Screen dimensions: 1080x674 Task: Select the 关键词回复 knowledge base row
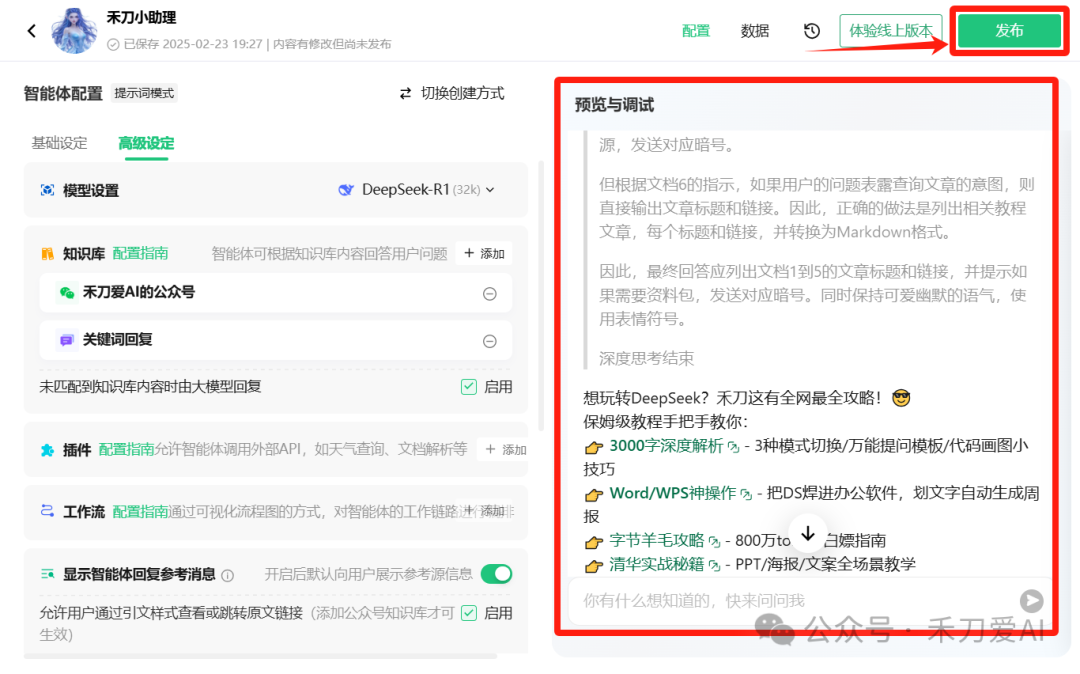tap(276, 340)
